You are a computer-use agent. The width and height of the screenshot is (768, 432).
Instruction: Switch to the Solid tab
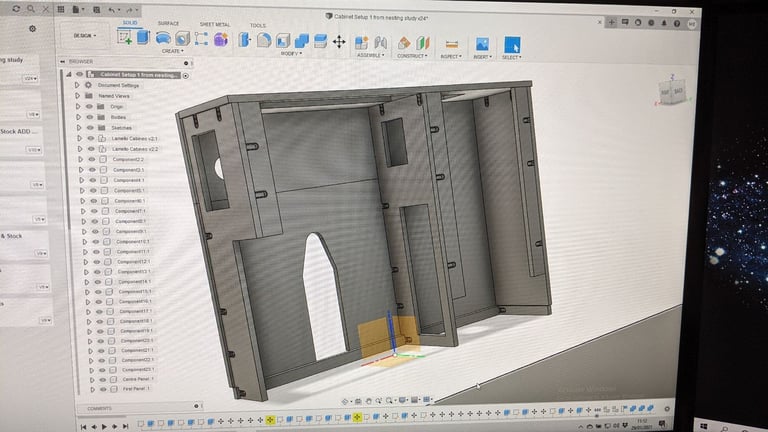tap(130, 23)
